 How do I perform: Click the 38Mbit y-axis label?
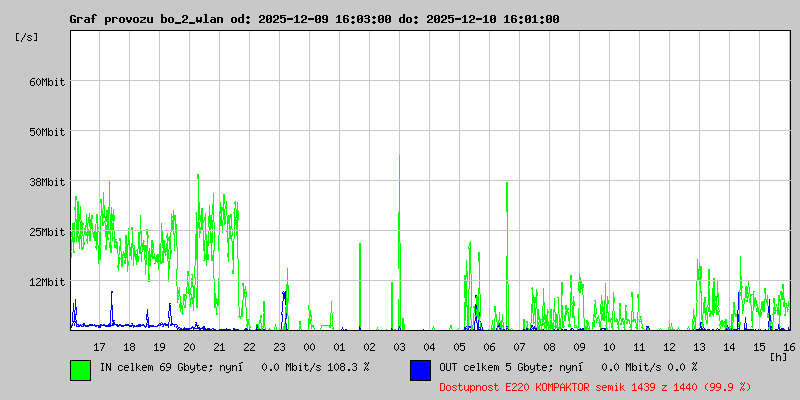[46, 182]
